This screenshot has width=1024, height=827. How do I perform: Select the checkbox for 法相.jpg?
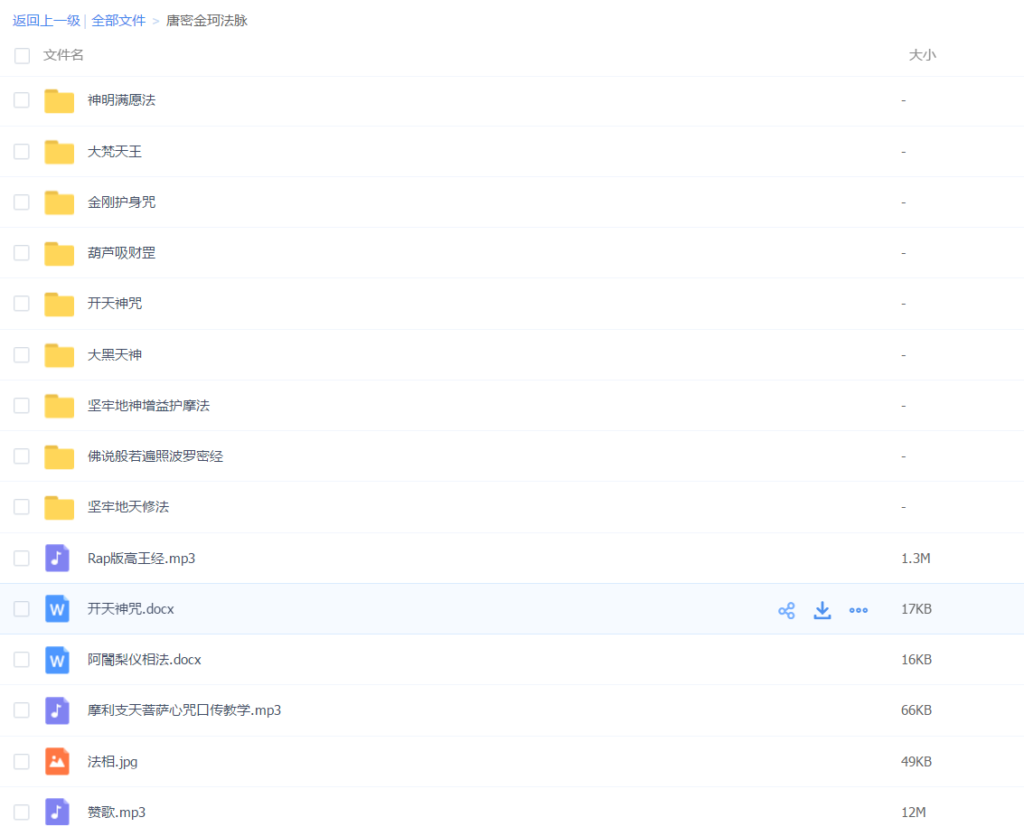tap(22, 762)
